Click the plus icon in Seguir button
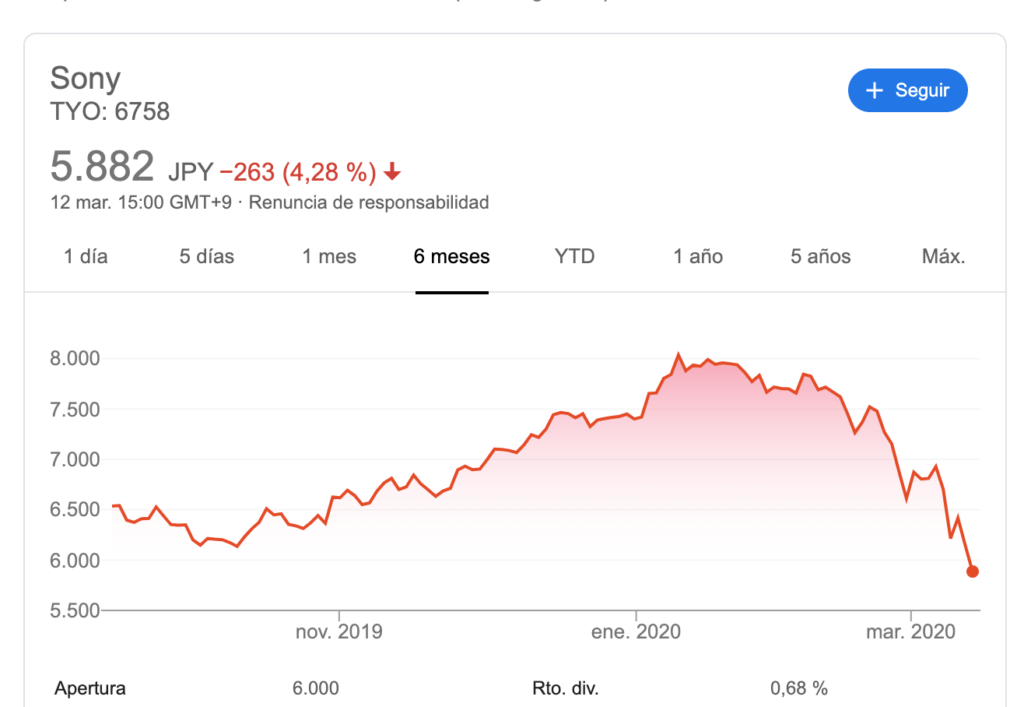The height and width of the screenshot is (707, 1024). (x=874, y=90)
